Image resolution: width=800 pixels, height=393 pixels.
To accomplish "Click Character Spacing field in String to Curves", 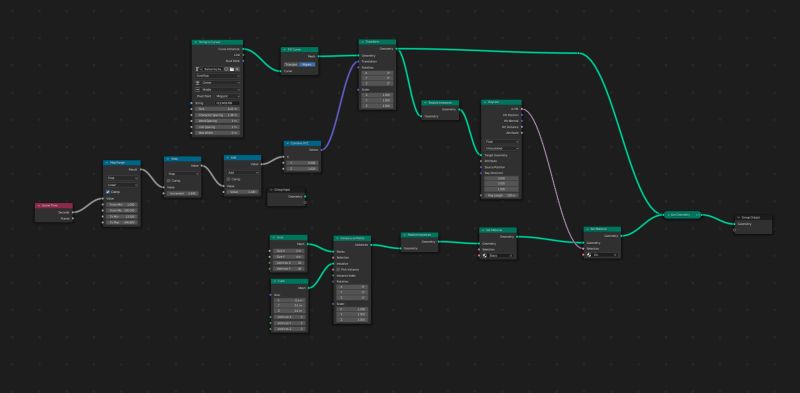I will point(218,115).
